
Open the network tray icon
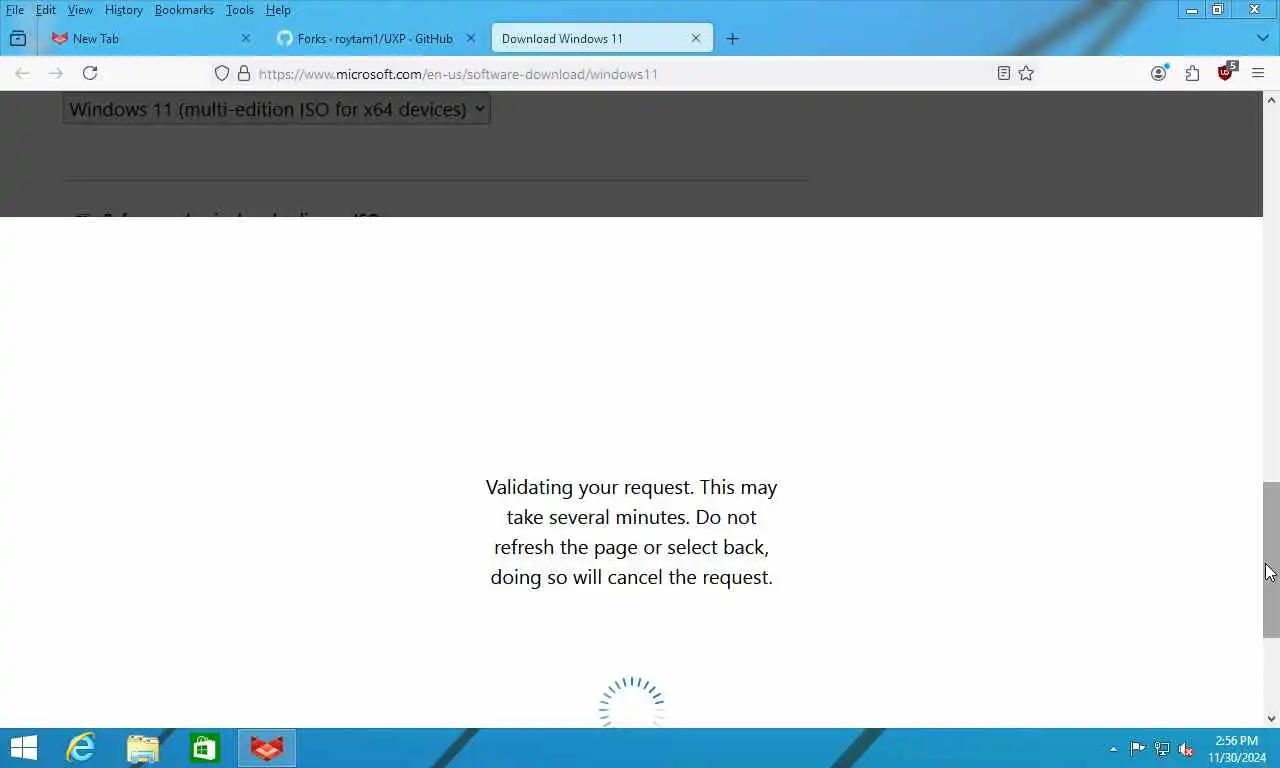tap(1162, 749)
